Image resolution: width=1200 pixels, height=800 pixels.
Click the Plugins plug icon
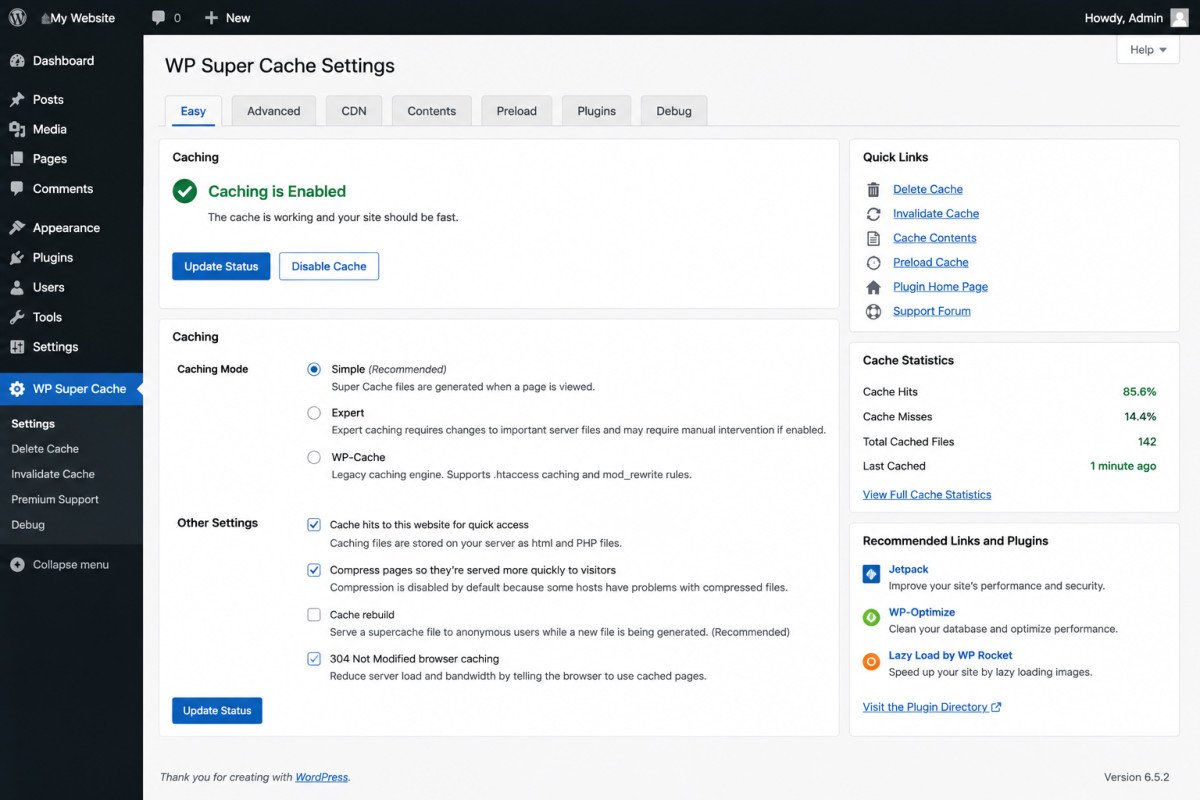pyautogui.click(x=17, y=258)
